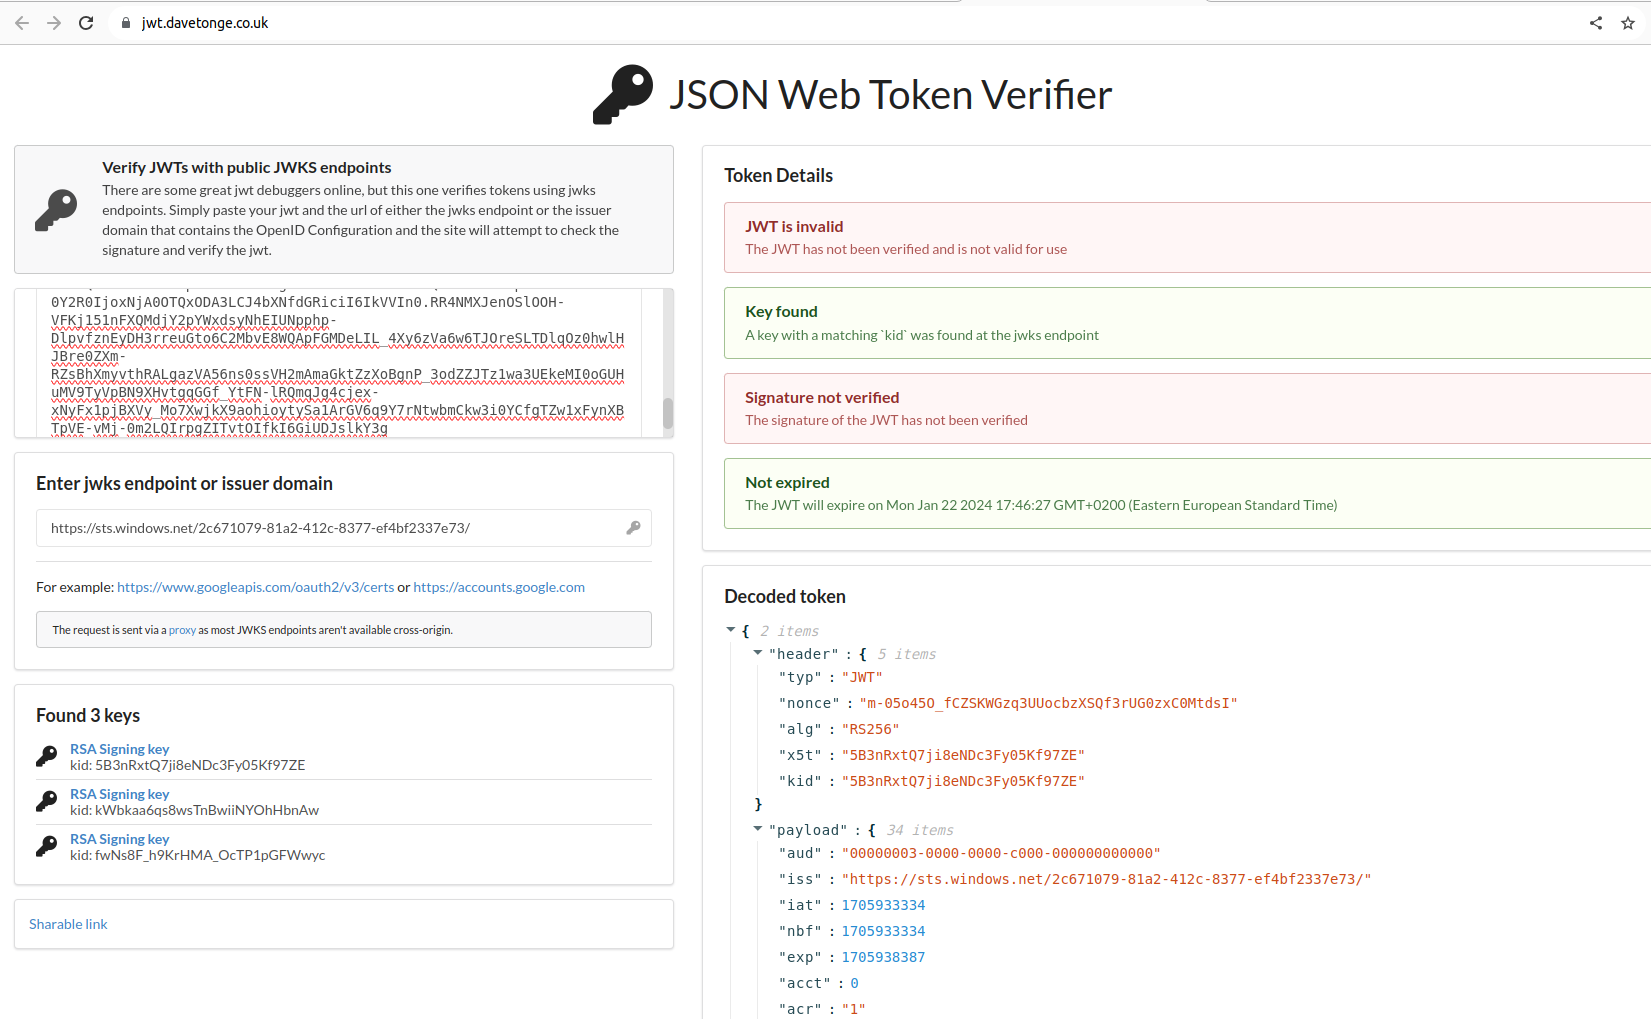The height and width of the screenshot is (1019, 1651).
Task: Click the key icon beside kid kWbkaa6qs8wsTnBwiiNYOhHbnAw
Action: click(x=46, y=801)
